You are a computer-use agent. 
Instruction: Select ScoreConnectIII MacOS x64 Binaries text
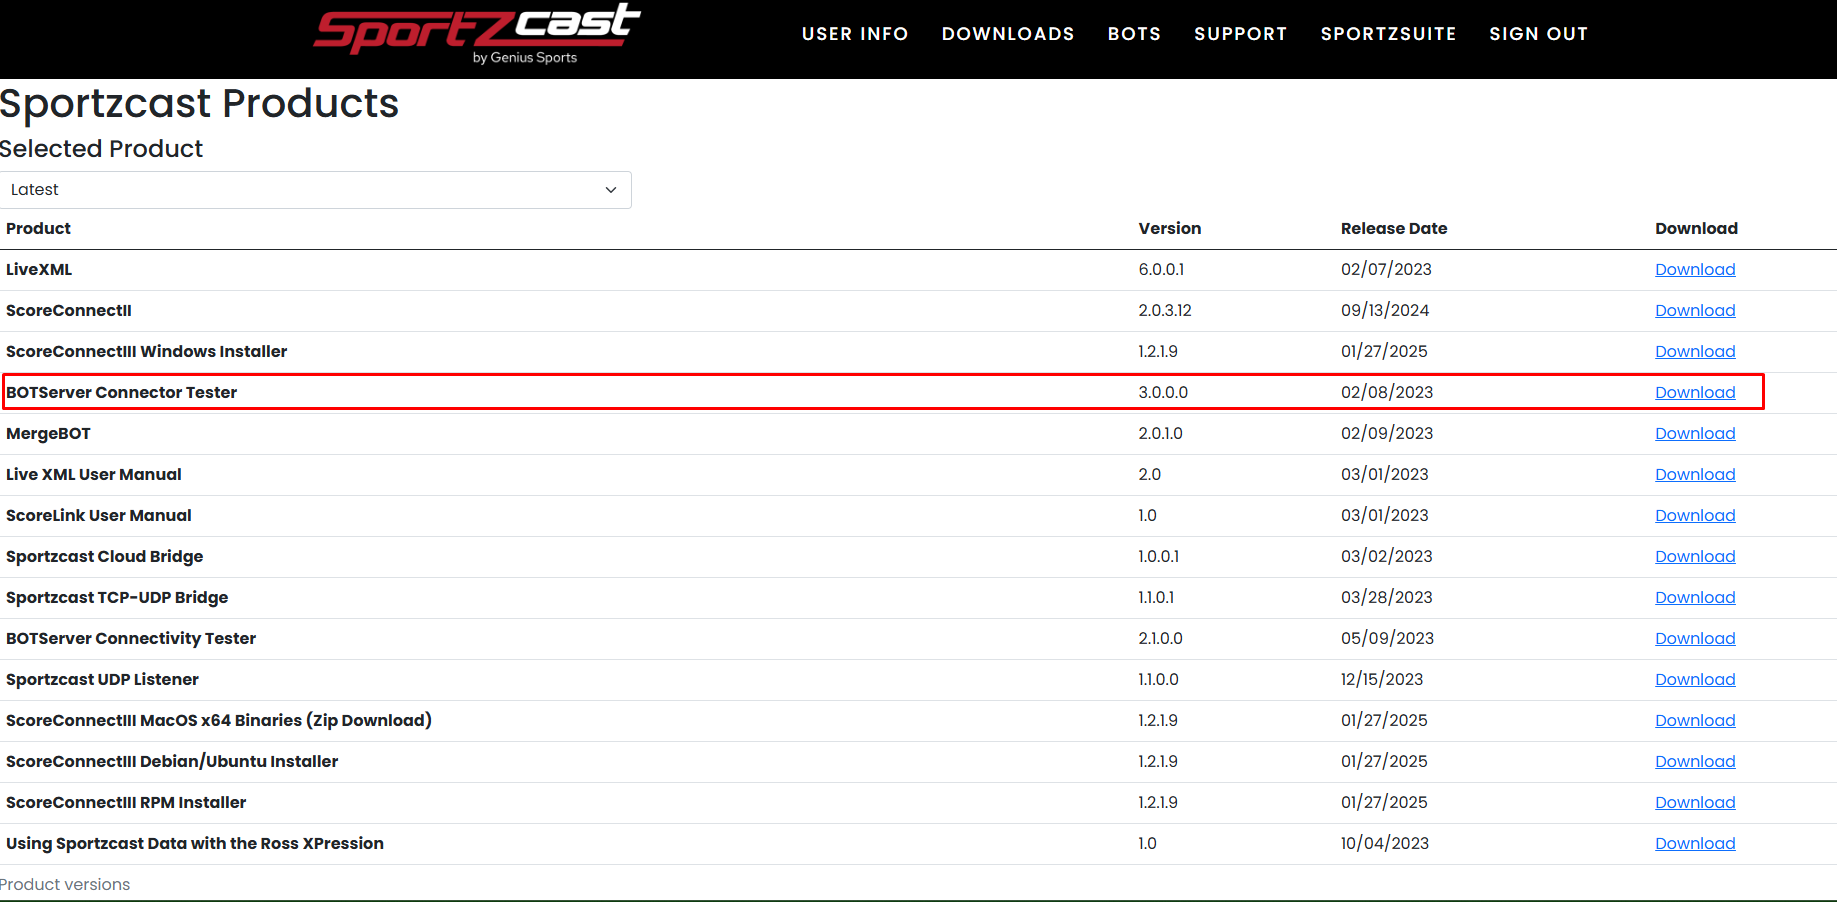[x=219, y=720]
